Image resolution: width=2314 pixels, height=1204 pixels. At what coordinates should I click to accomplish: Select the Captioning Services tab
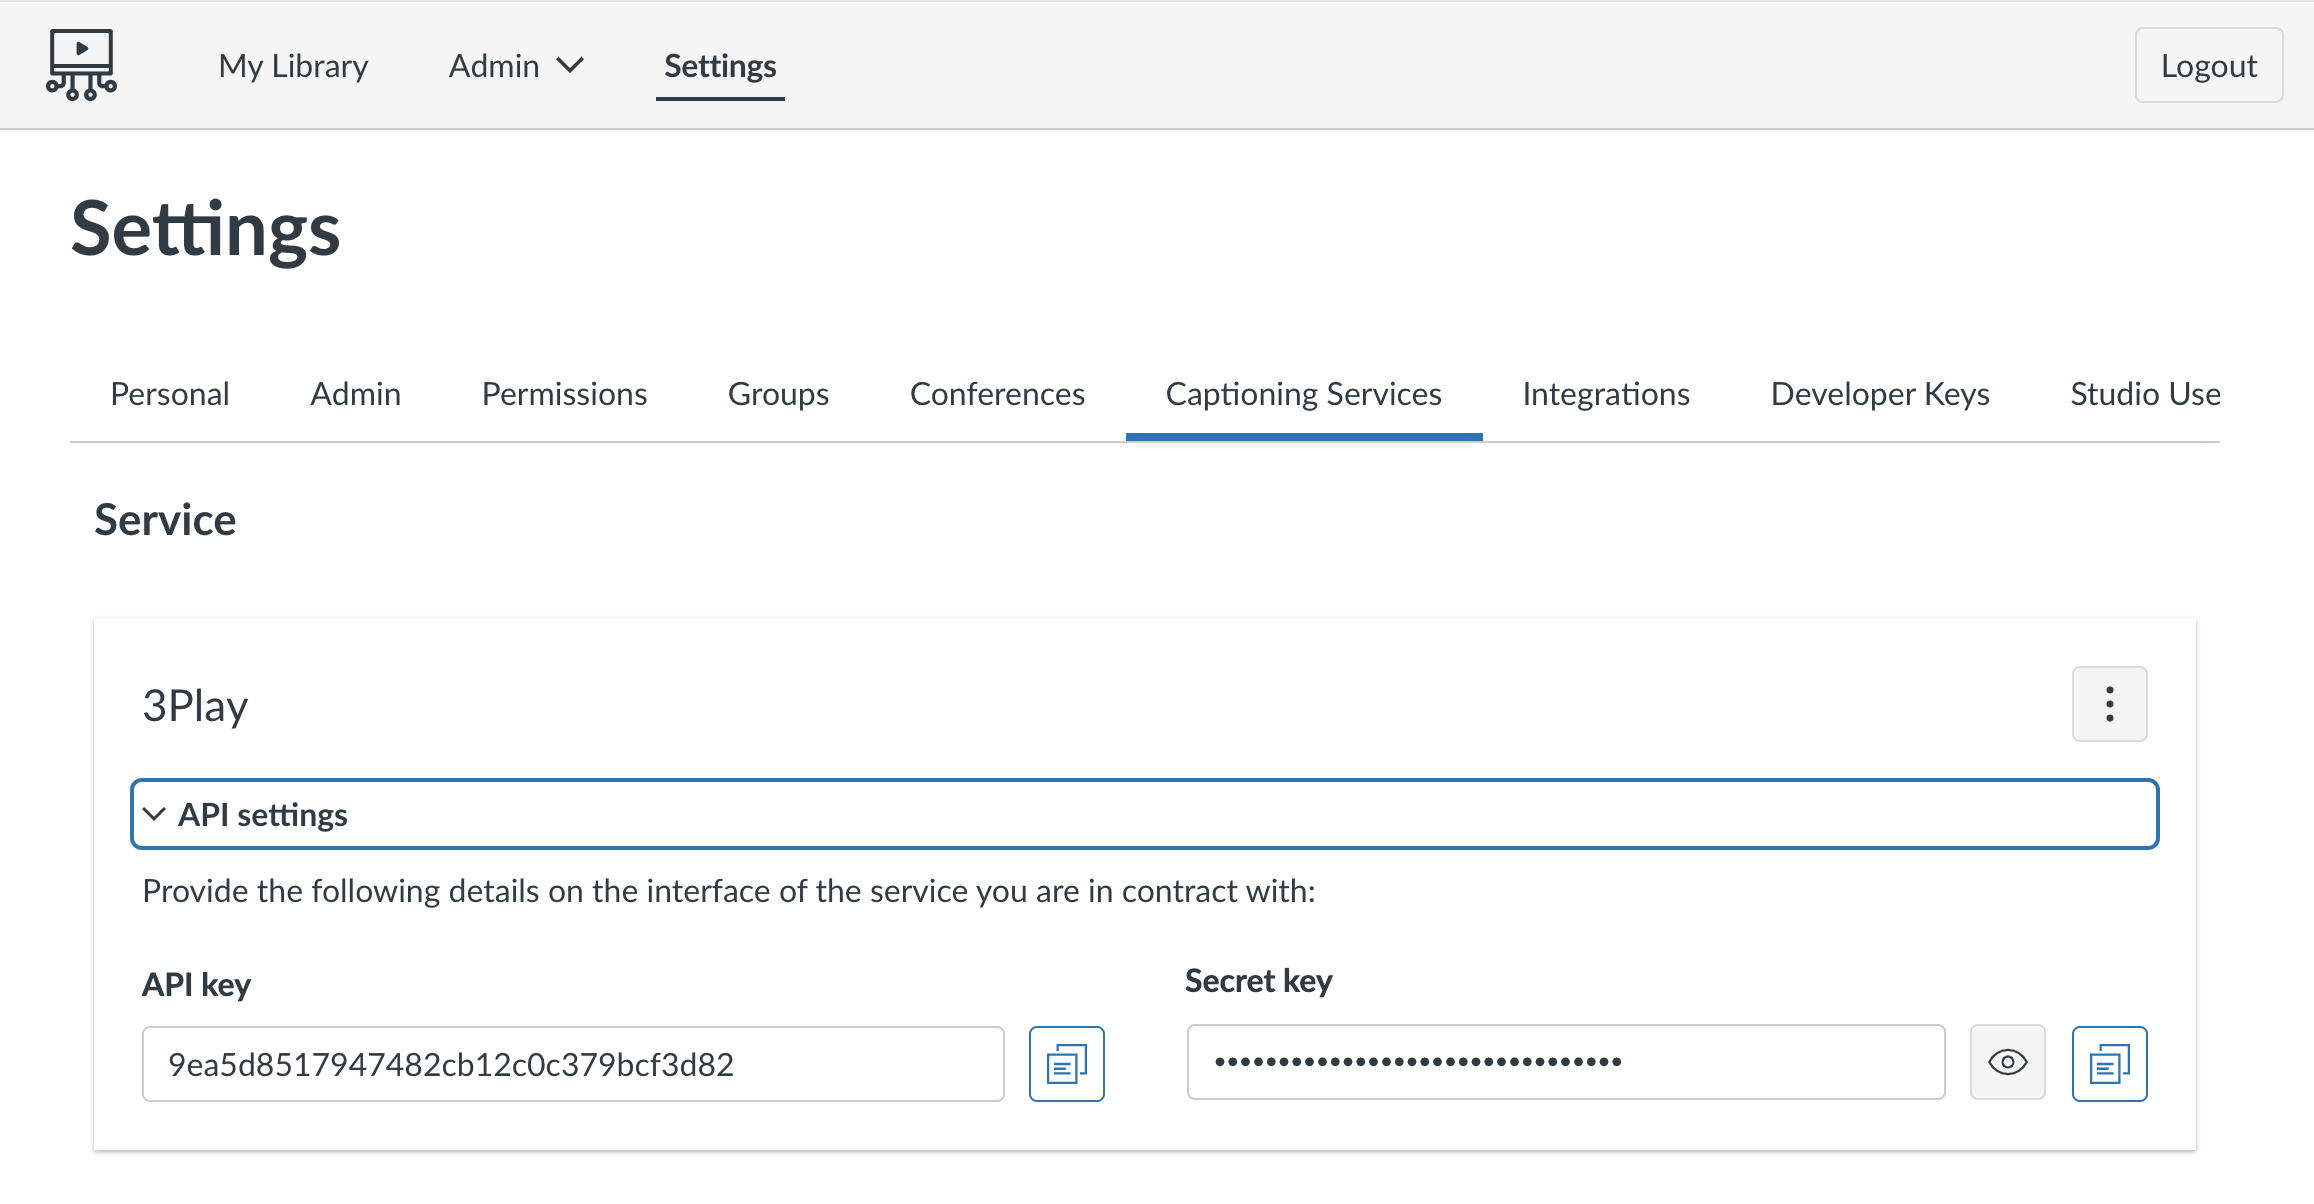[x=1303, y=394]
